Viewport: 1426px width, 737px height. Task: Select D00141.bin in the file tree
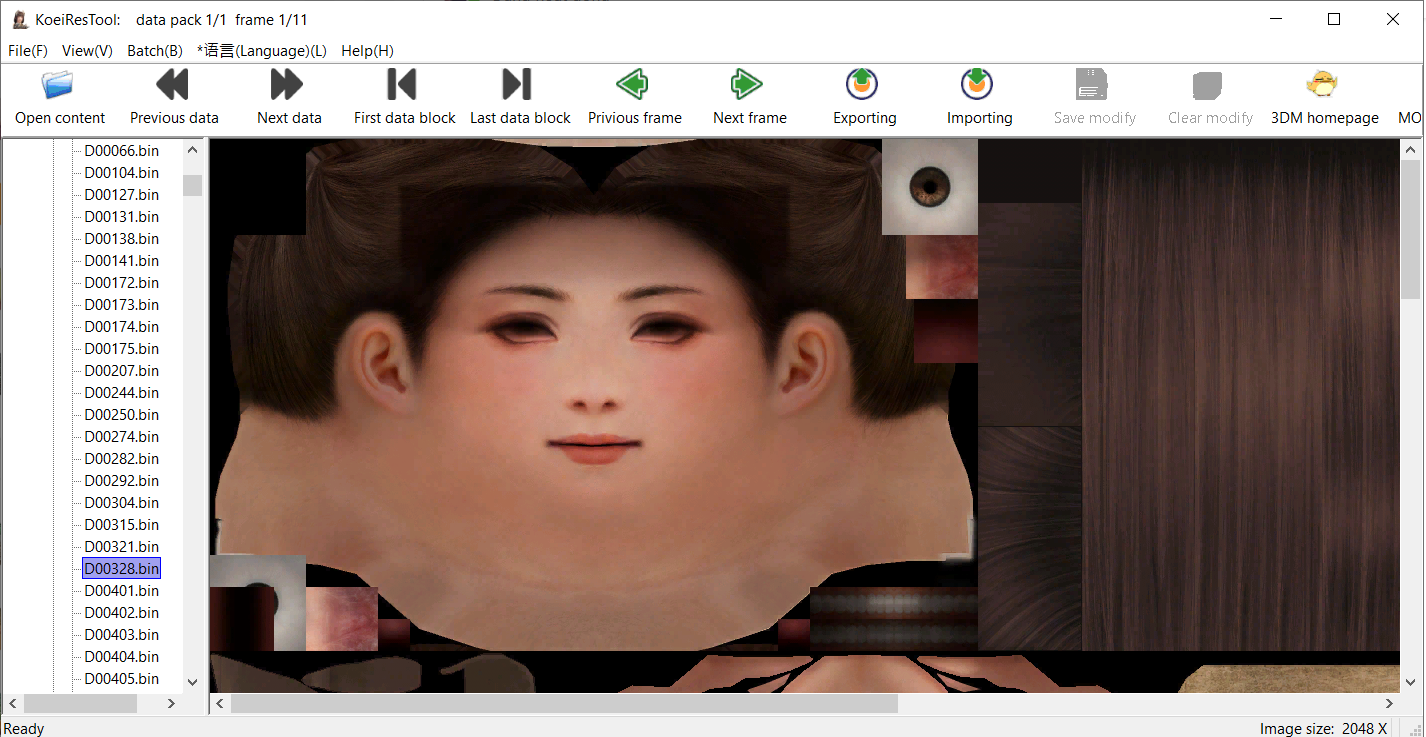coord(121,261)
